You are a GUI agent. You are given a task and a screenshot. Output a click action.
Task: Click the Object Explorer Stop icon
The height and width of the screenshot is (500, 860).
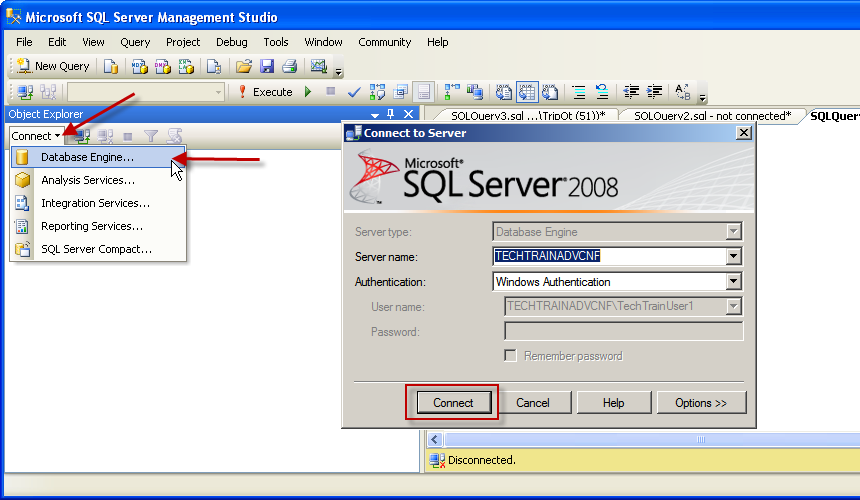tap(128, 136)
